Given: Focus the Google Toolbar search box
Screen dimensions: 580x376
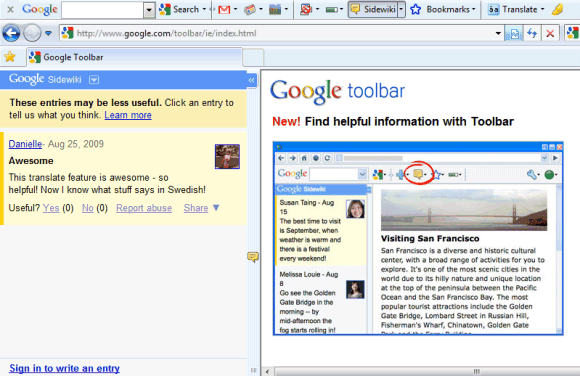Looking at the screenshot, I should point(102,10).
